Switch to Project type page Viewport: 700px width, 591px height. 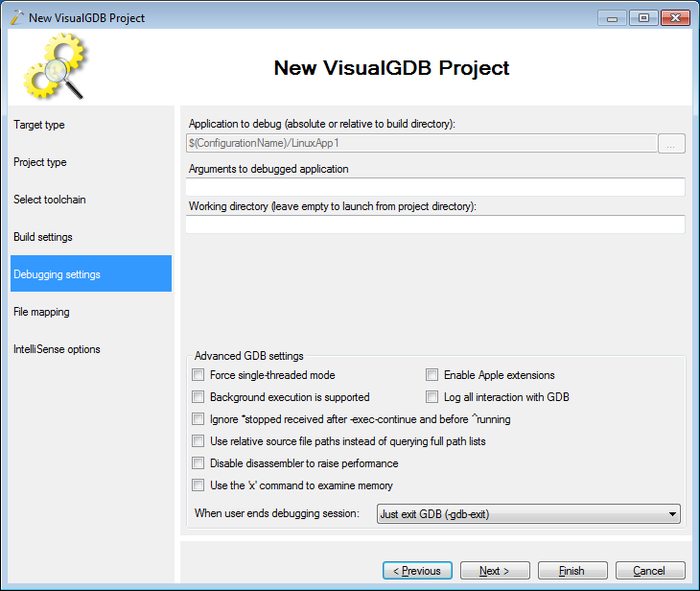point(91,162)
